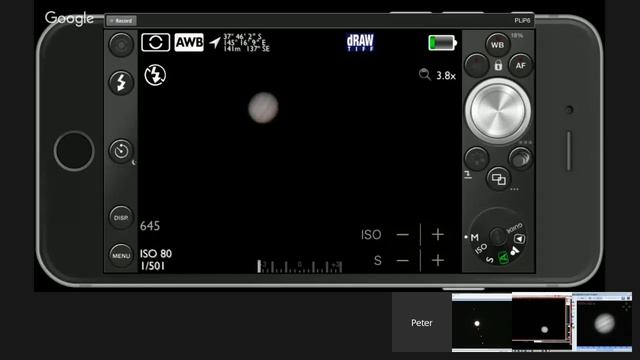This screenshot has height=360, width=640.
Task: Tap the dark round button below shutter on left
Action: (476, 158)
